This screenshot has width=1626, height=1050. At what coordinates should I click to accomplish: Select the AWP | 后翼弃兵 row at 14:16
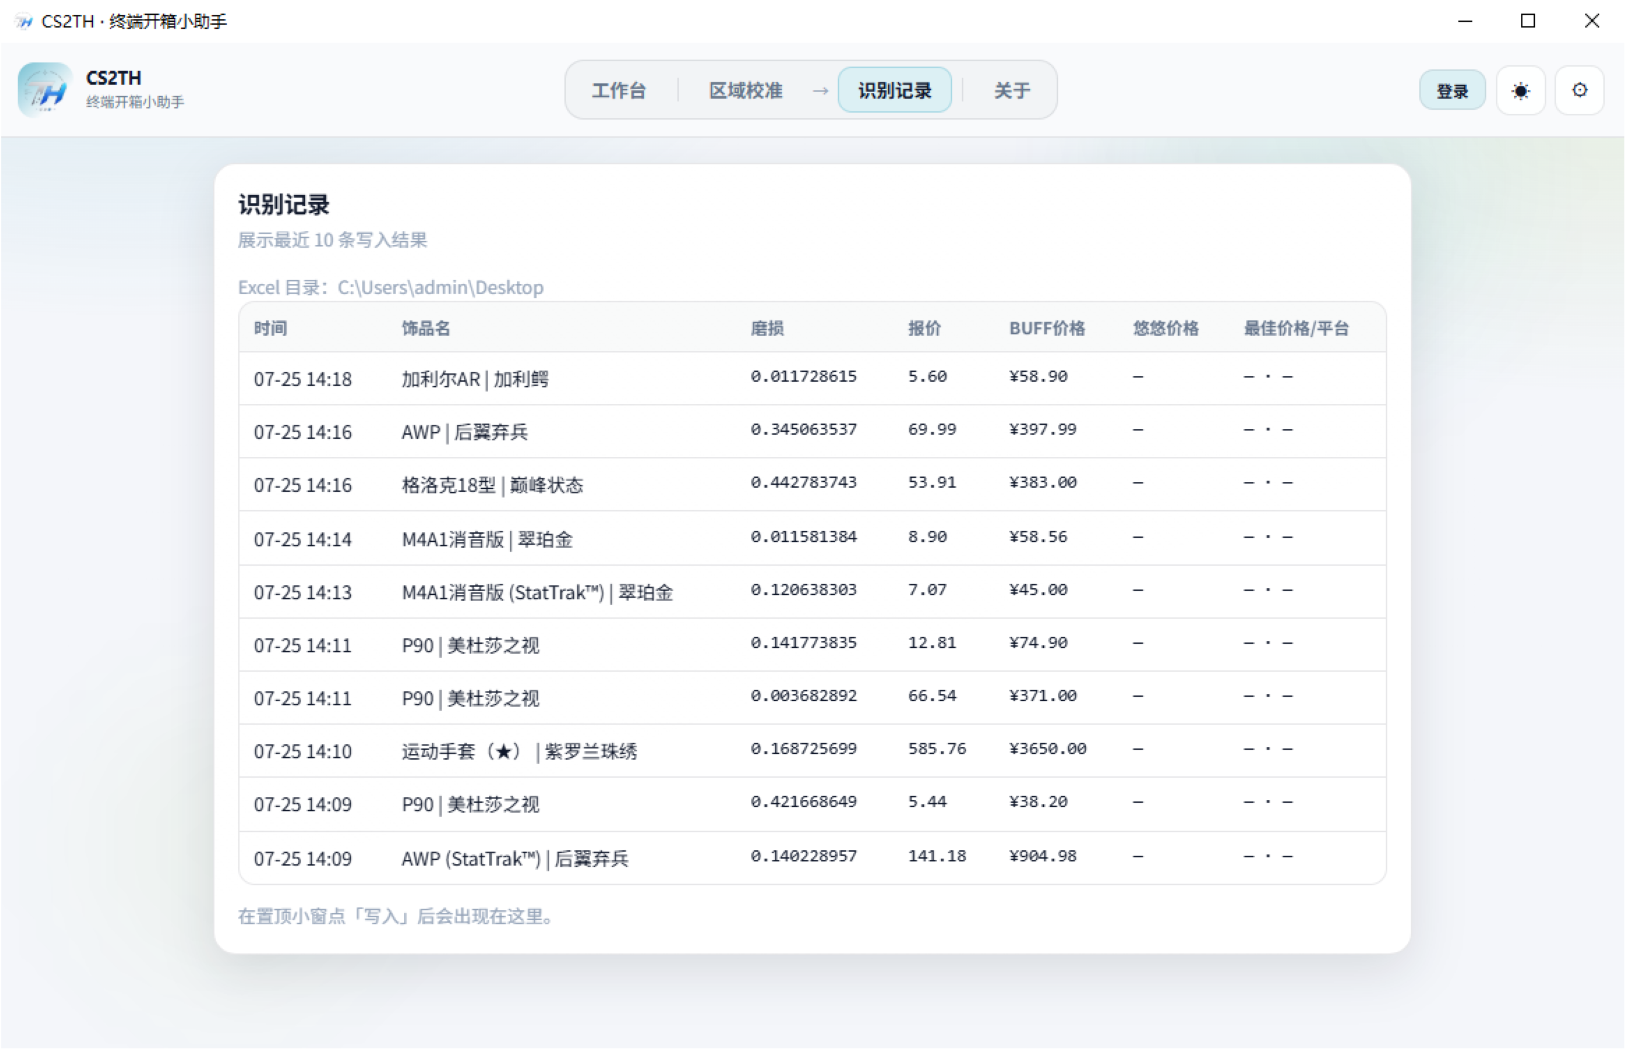(x=812, y=432)
